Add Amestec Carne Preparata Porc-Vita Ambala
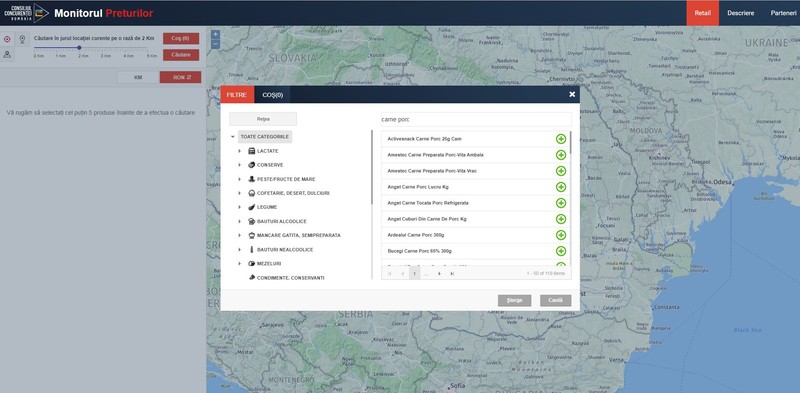800x393 pixels. pyautogui.click(x=561, y=155)
